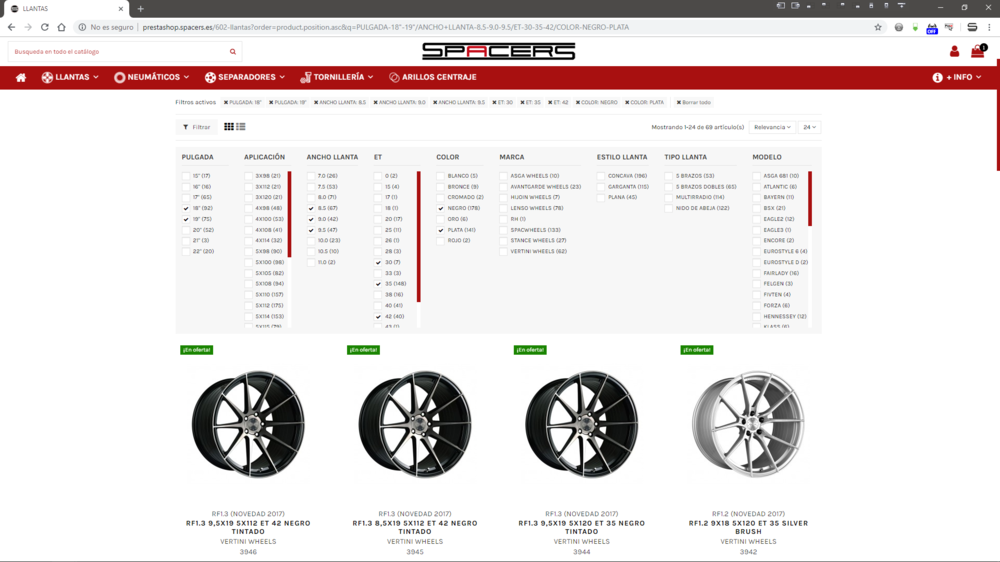Open a new browser tab
The height and width of the screenshot is (562, 1000).
click(x=140, y=9)
